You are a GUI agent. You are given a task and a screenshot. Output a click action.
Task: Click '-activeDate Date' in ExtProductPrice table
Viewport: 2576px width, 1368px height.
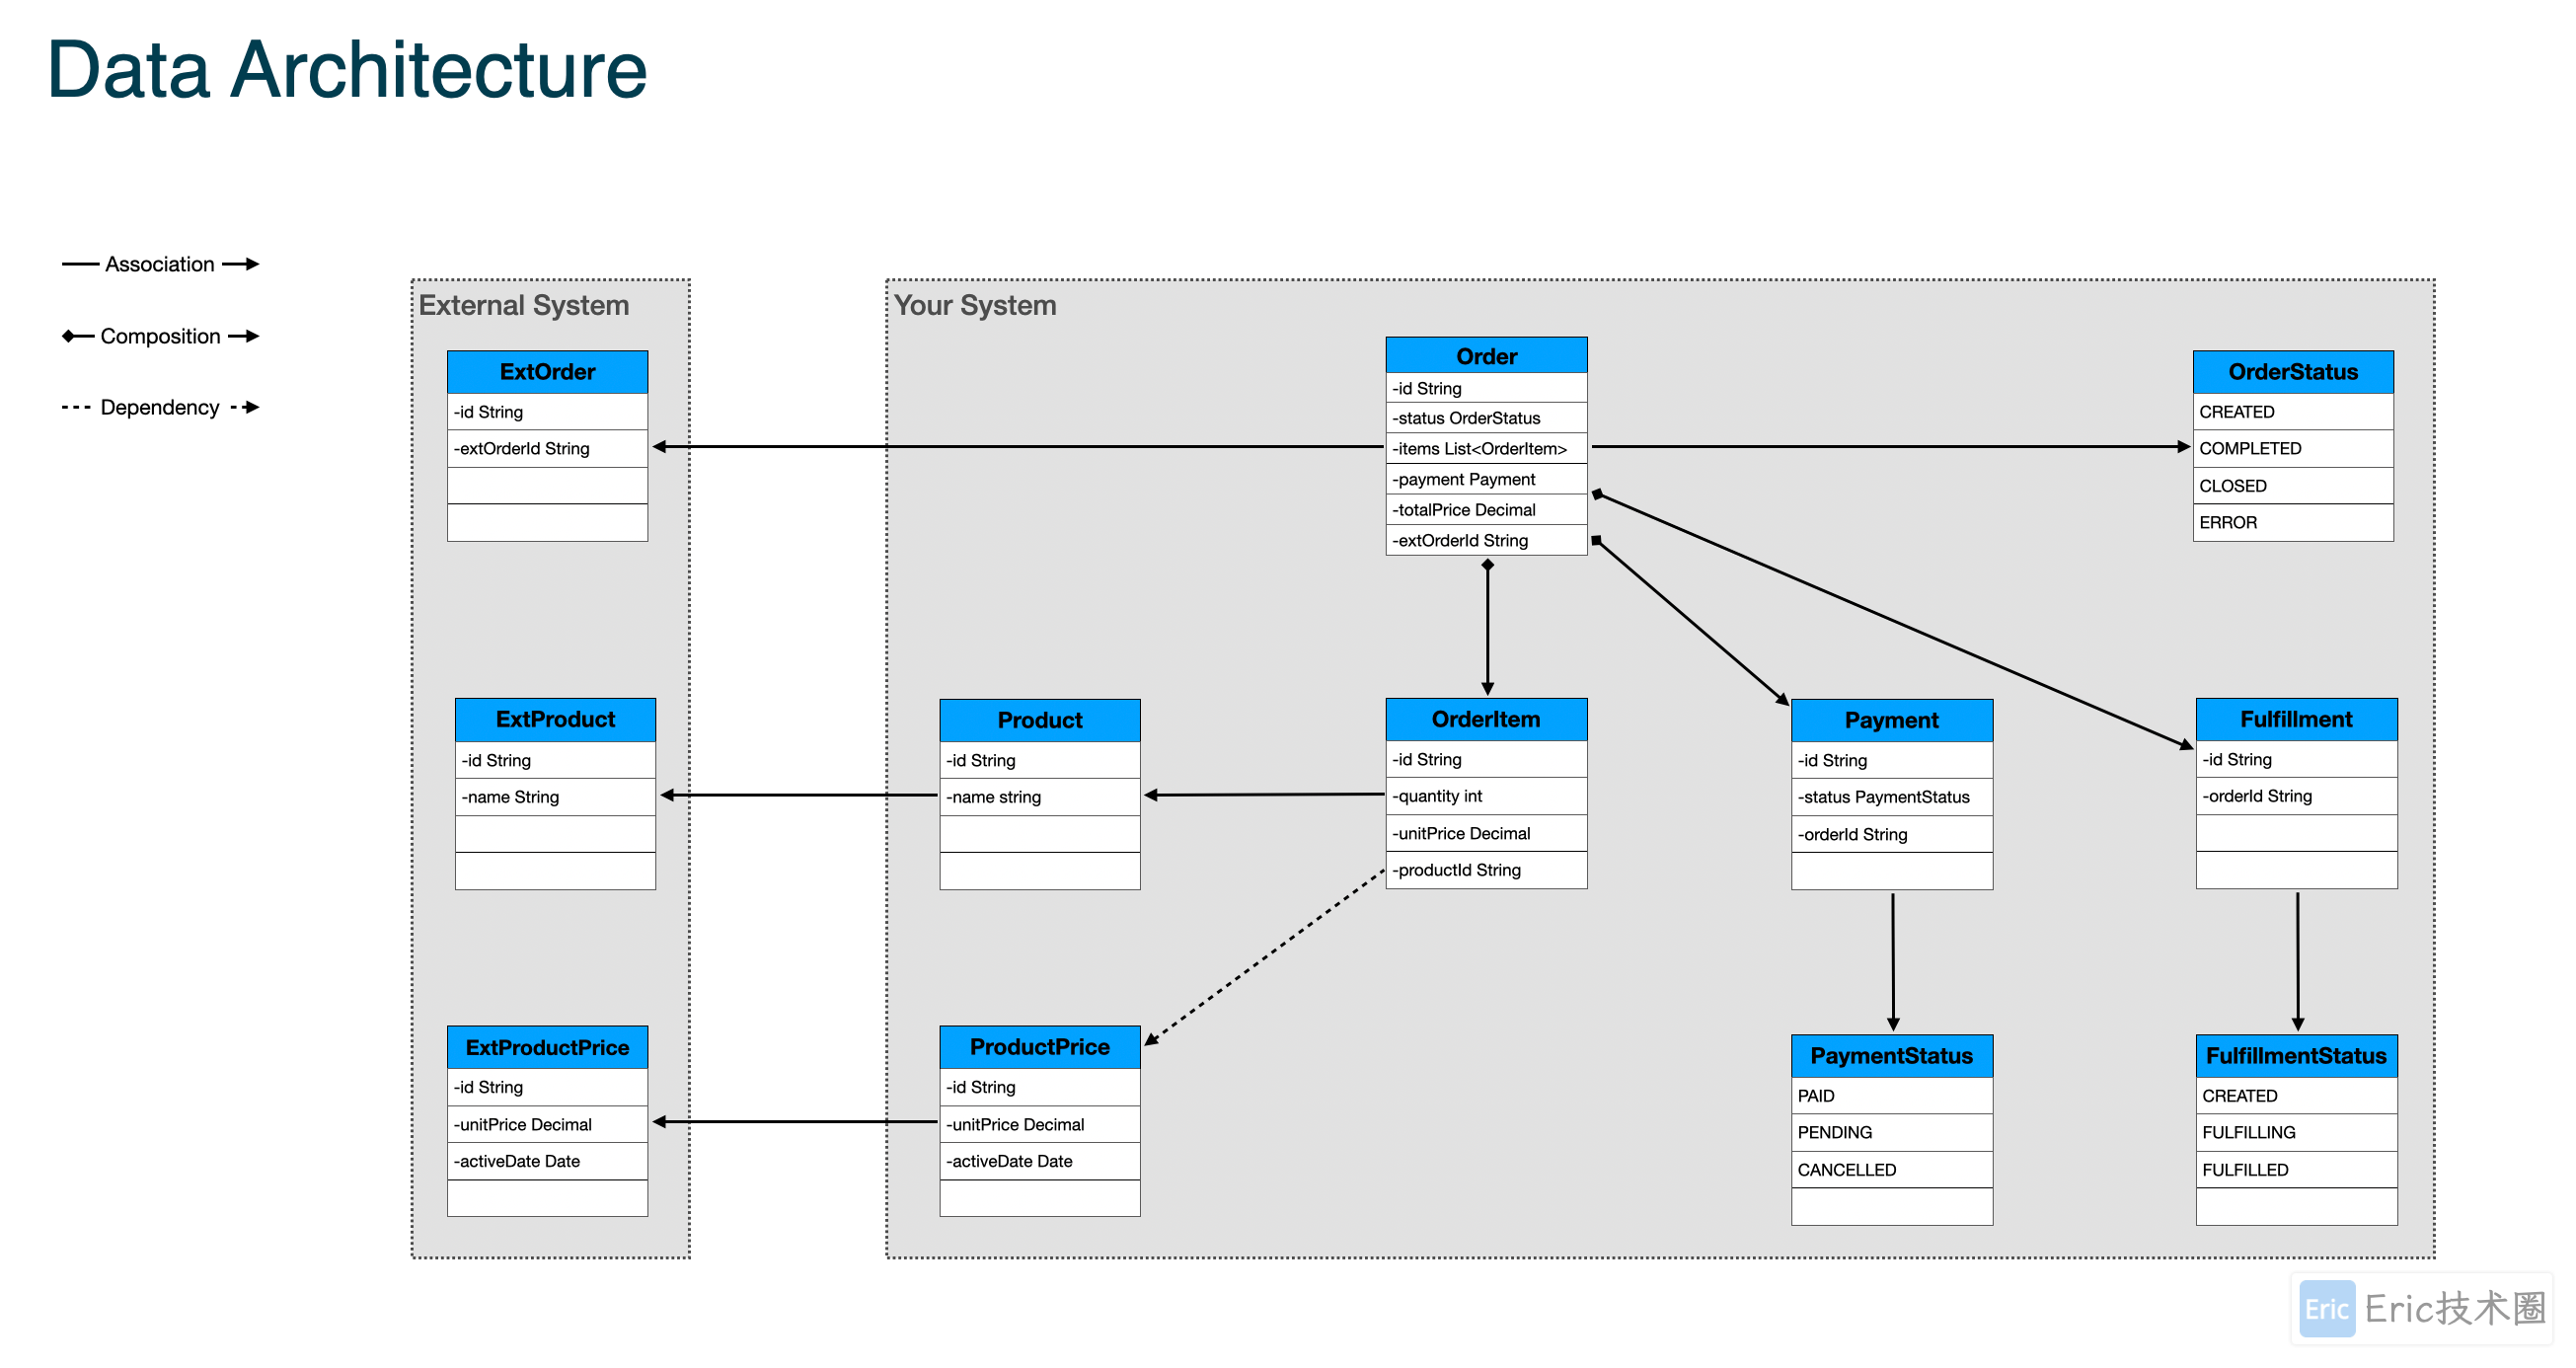pyautogui.click(x=547, y=1161)
